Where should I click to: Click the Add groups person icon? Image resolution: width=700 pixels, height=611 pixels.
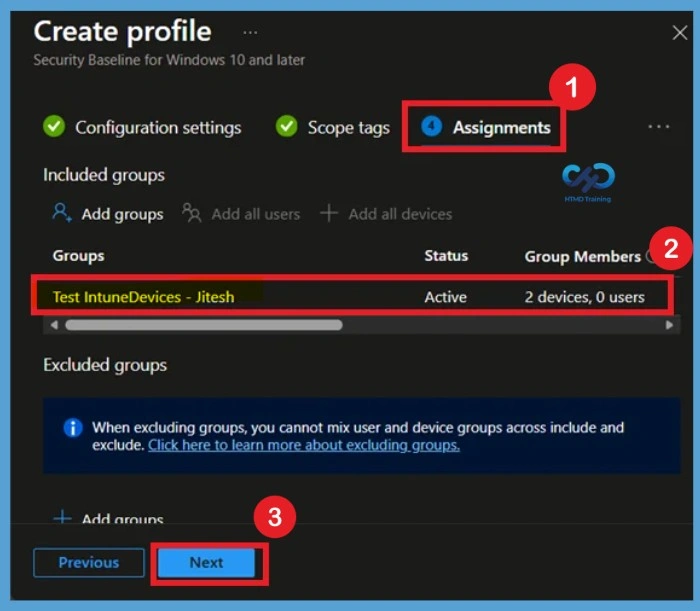[x=62, y=212]
